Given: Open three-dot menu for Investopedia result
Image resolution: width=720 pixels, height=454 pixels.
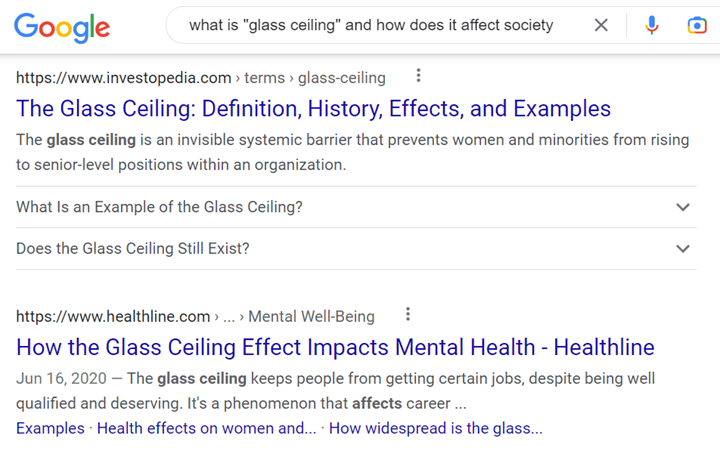Looking at the screenshot, I should point(418,76).
